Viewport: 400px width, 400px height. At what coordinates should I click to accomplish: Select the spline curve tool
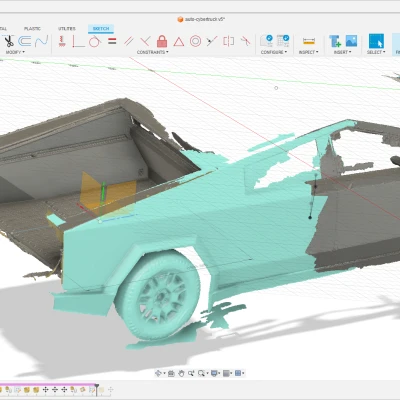pyautogui.click(x=42, y=41)
